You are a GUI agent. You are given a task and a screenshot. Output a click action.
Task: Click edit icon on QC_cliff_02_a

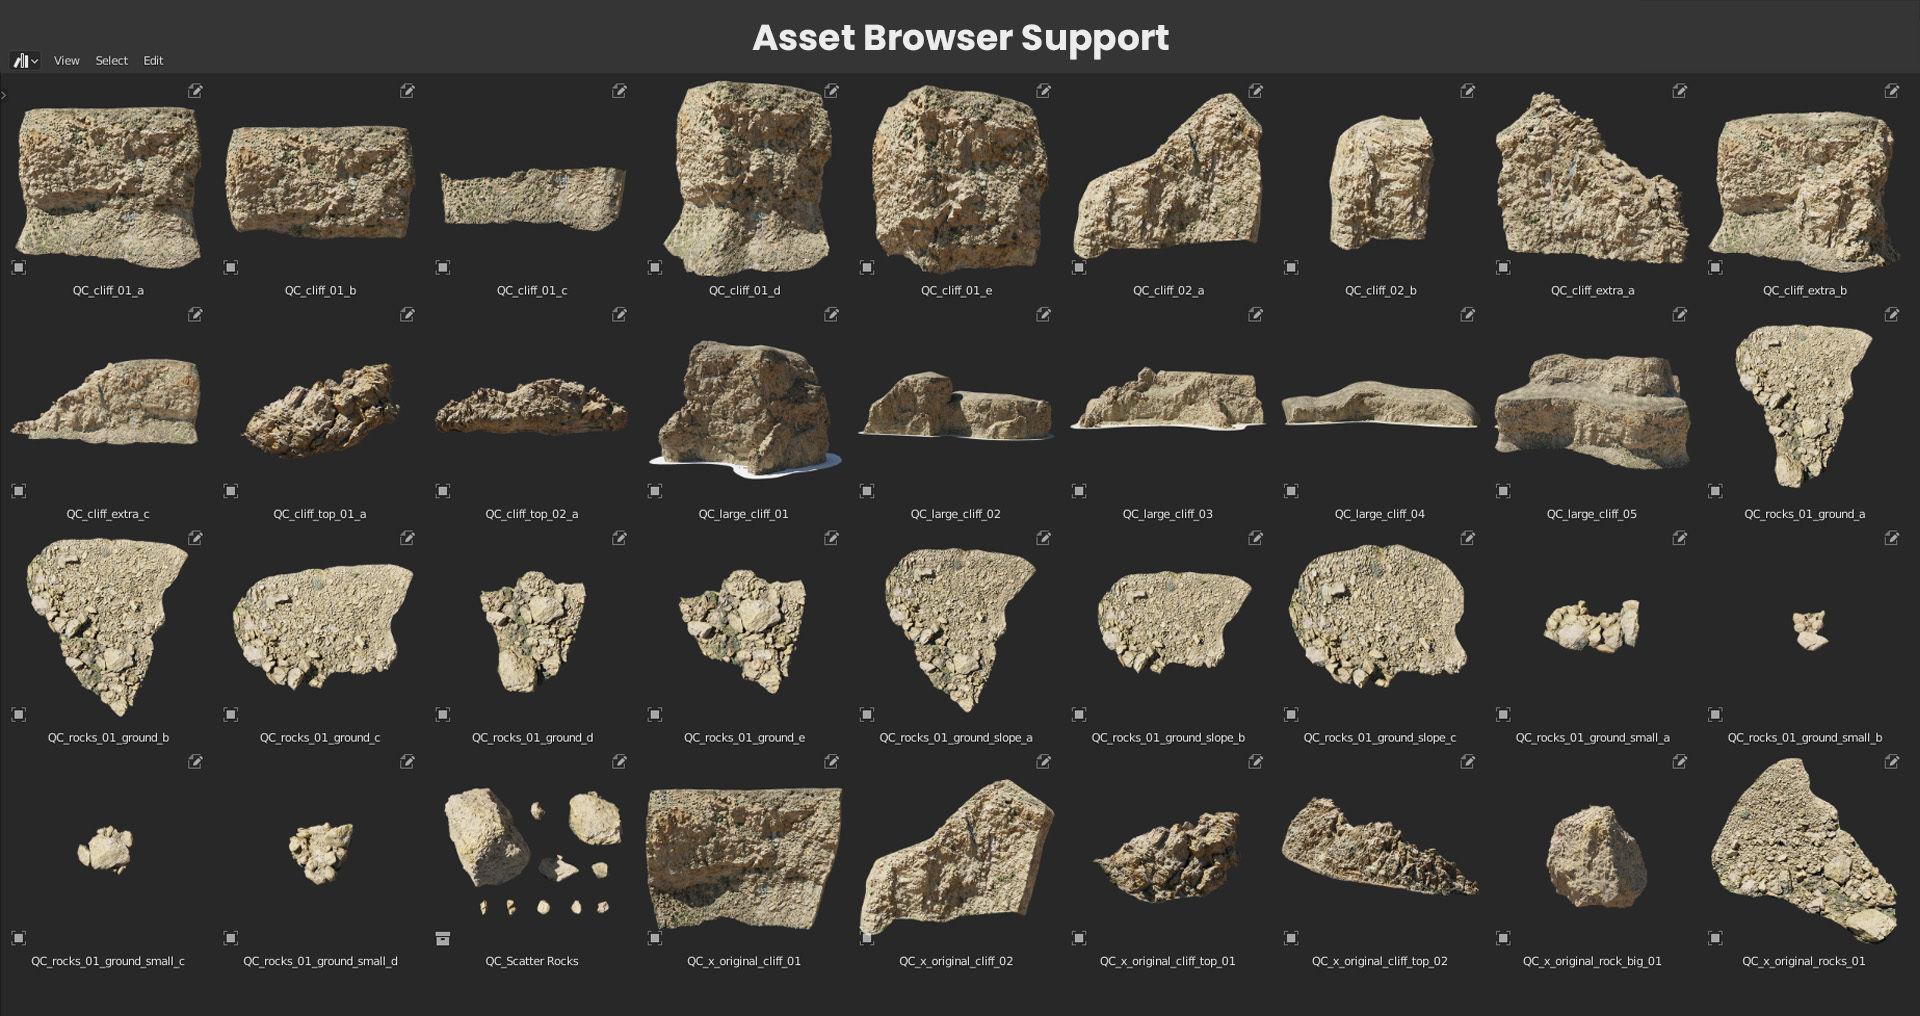click(1255, 91)
